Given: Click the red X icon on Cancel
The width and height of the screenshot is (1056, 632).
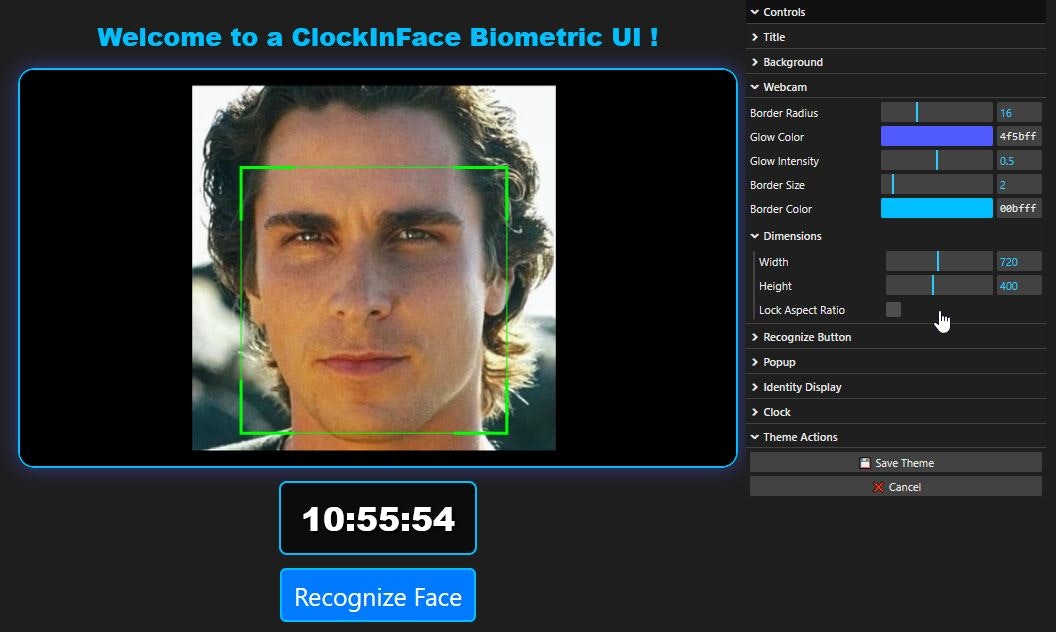Looking at the screenshot, I should pyautogui.click(x=879, y=487).
